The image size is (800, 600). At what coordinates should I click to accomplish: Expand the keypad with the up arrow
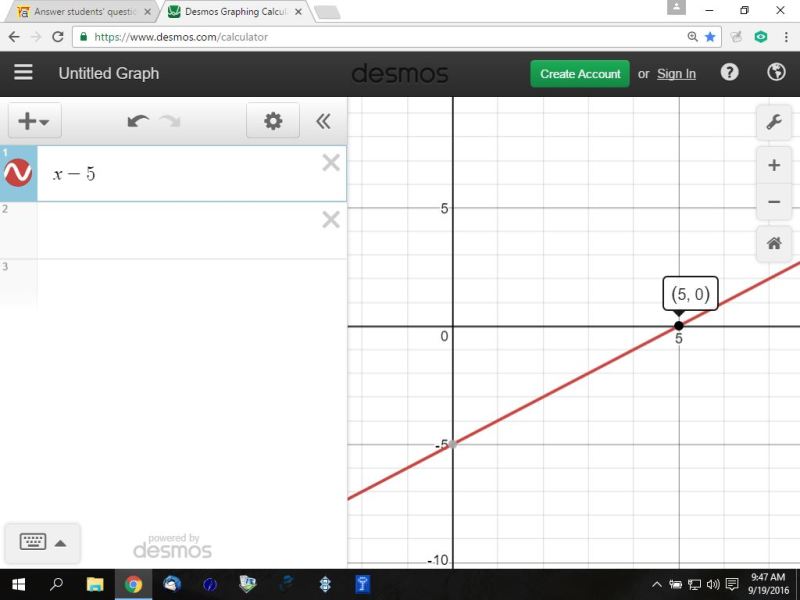[x=60, y=543]
